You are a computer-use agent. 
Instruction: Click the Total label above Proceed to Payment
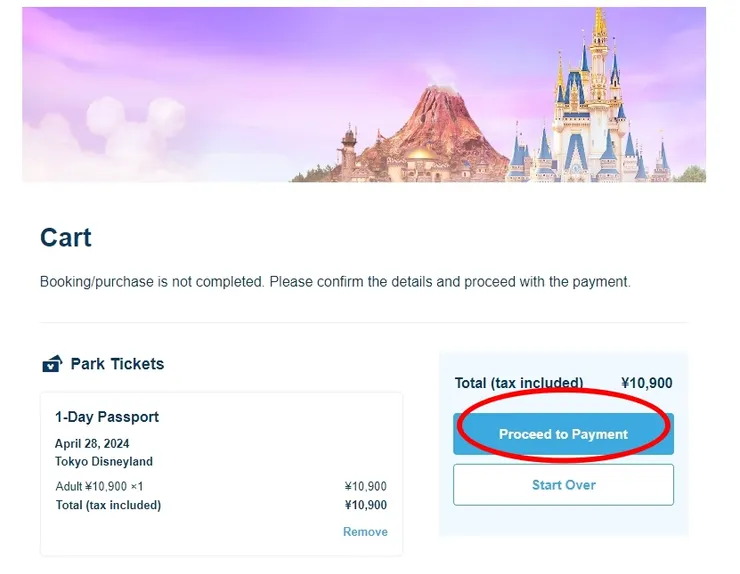click(519, 383)
